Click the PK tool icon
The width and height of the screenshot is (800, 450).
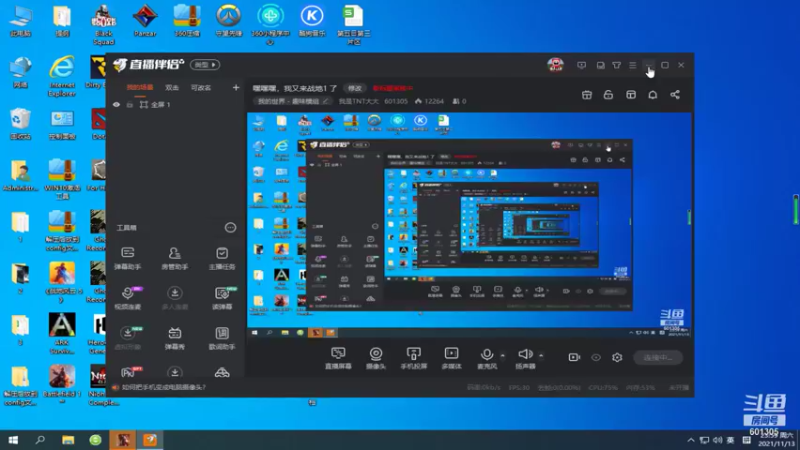[x=130, y=372]
